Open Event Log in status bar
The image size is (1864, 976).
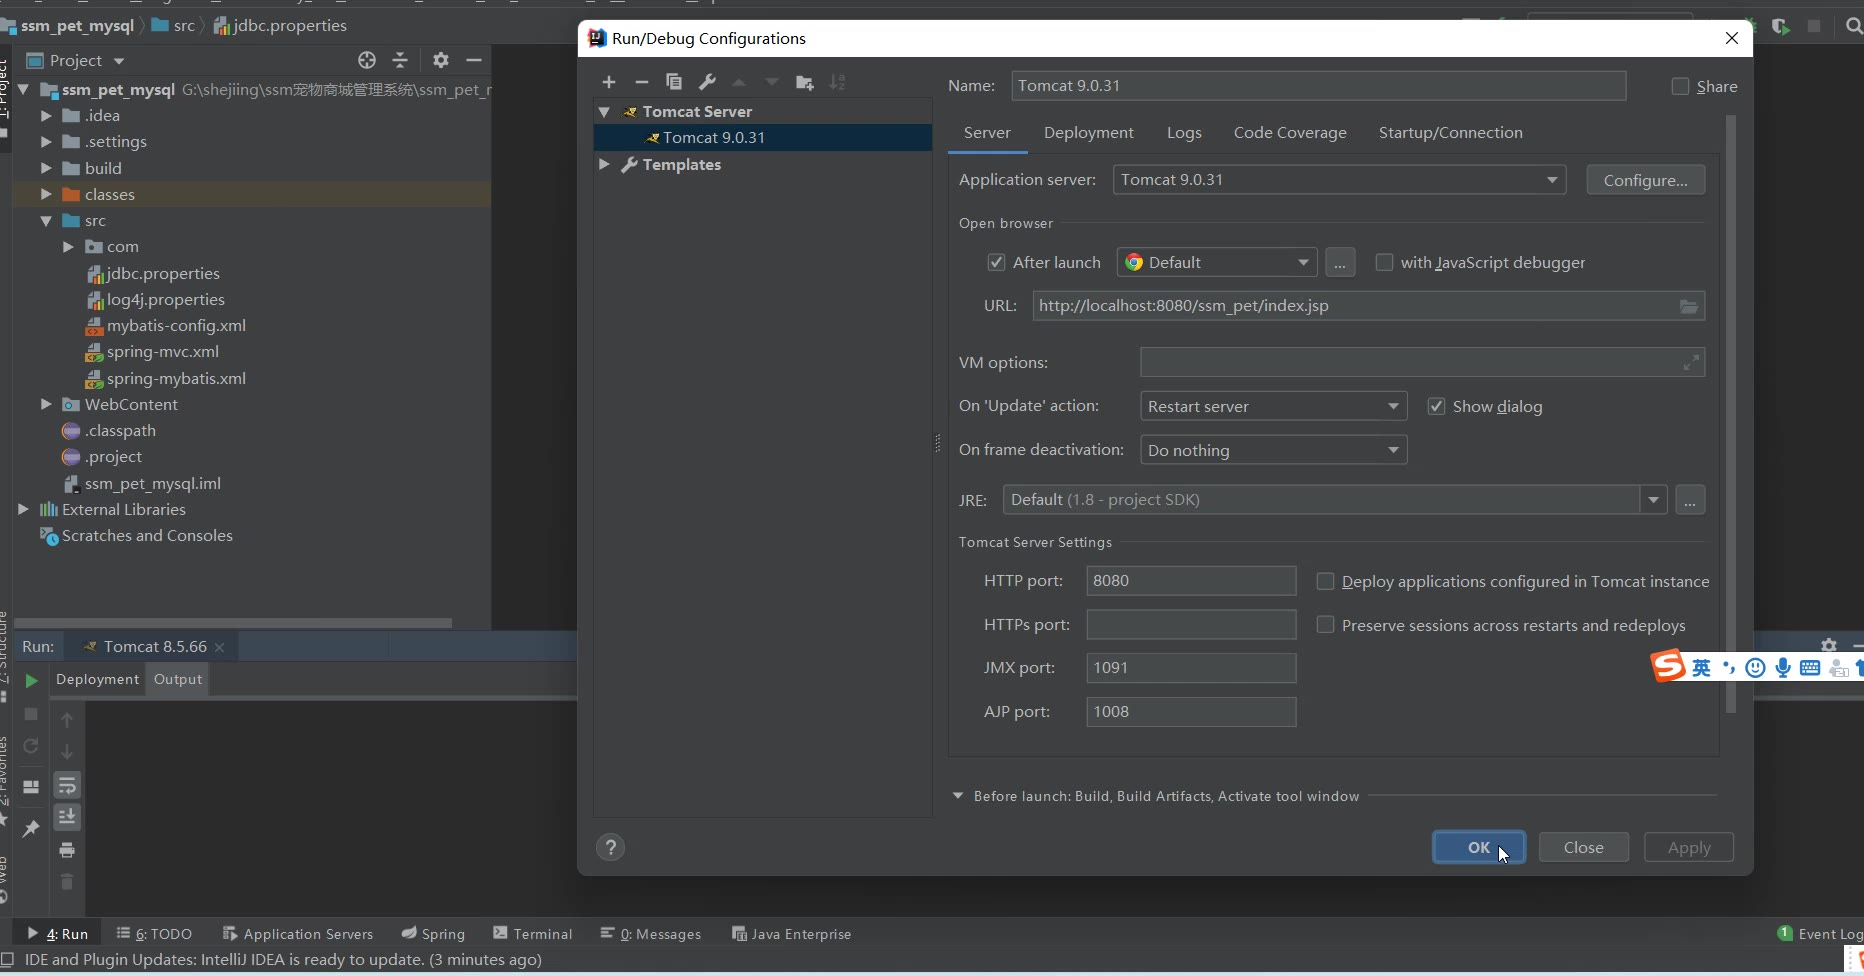click(1819, 934)
